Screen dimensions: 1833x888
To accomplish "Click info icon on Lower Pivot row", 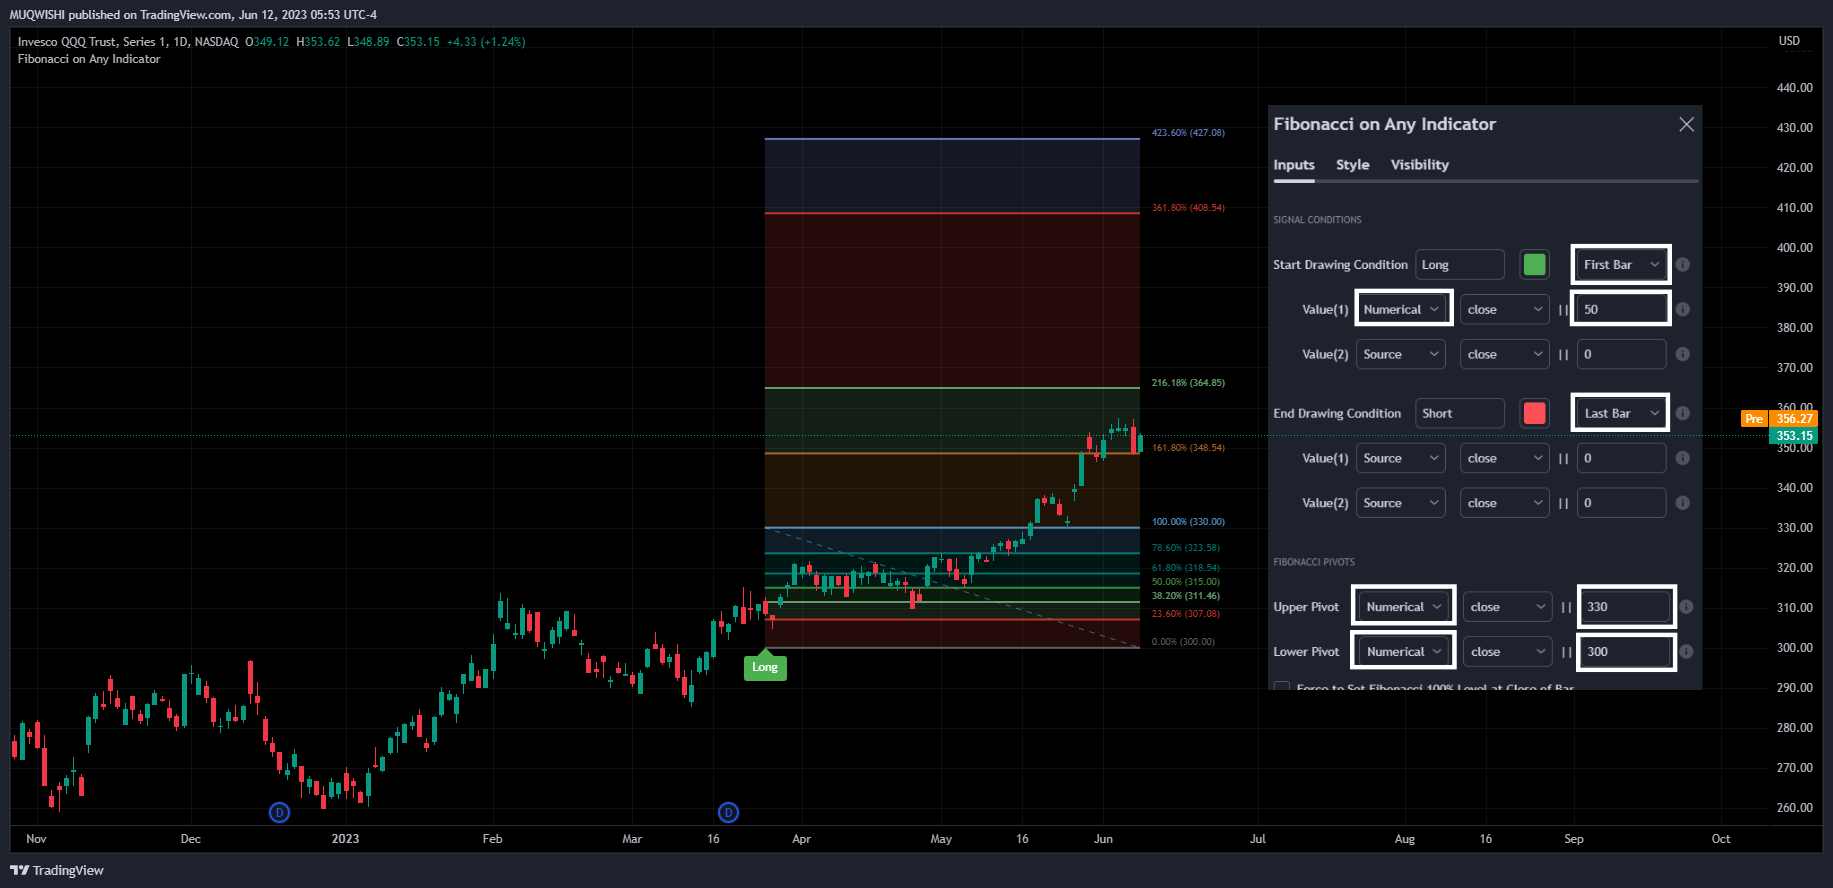I will click(1686, 652).
